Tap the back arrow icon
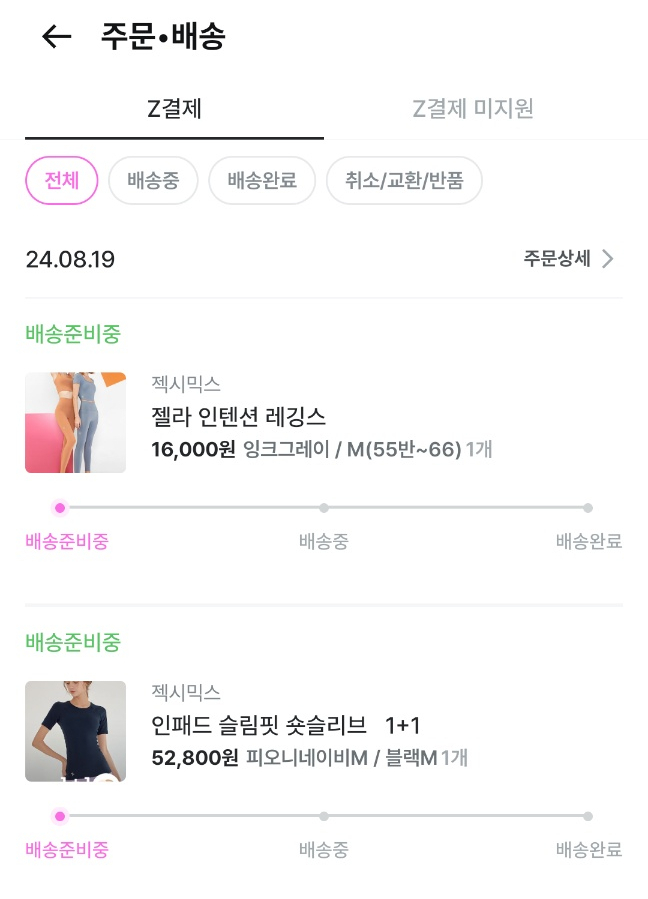The height and width of the screenshot is (899, 648). [x=56, y=37]
